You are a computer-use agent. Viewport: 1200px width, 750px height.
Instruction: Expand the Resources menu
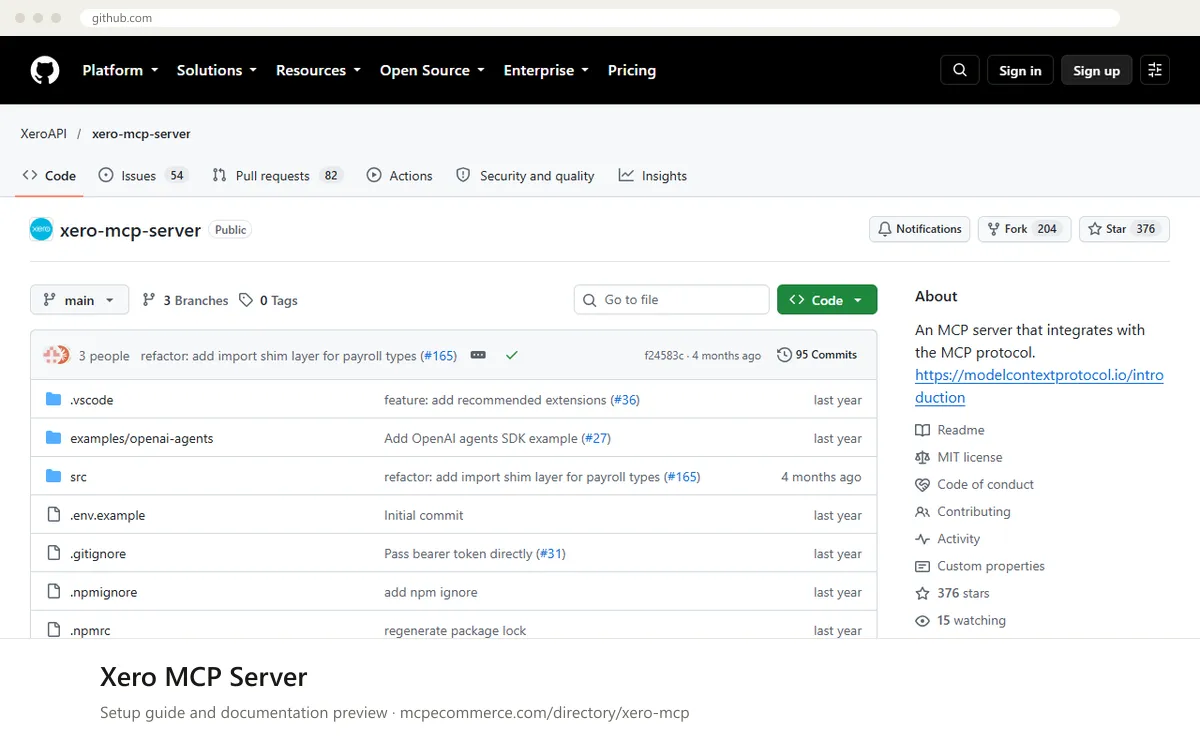(x=318, y=70)
